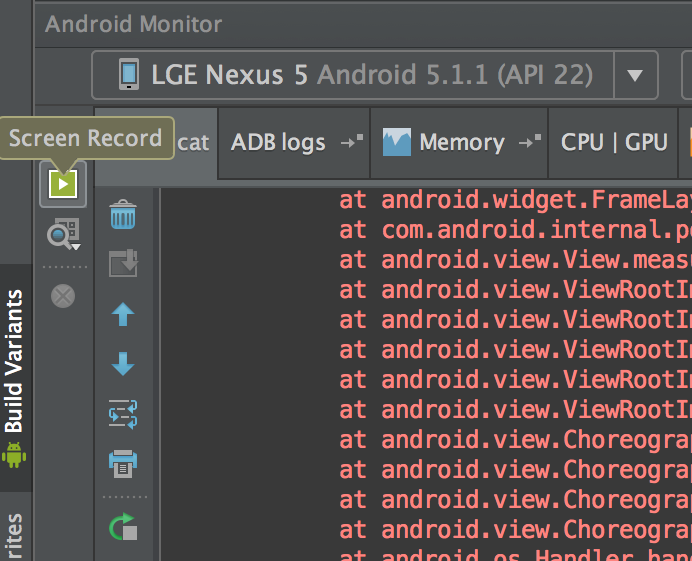Jump up the stack trace with up arrow
The width and height of the screenshot is (692, 561).
tap(123, 314)
